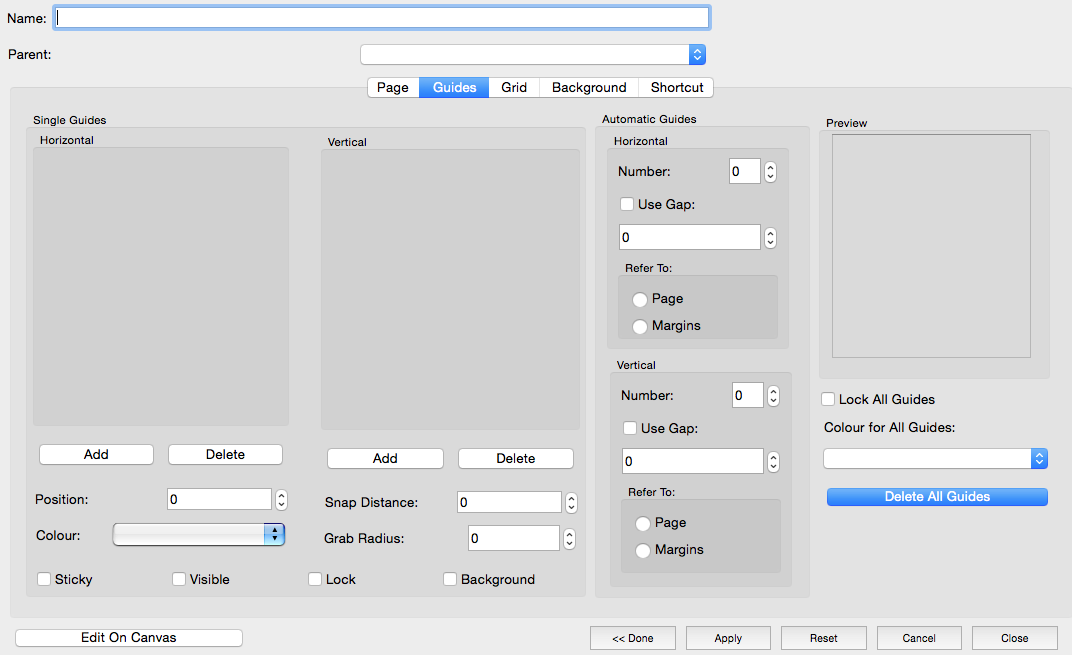The image size is (1072, 655).
Task: Switch to the Grid tab
Action: [514, 88]
